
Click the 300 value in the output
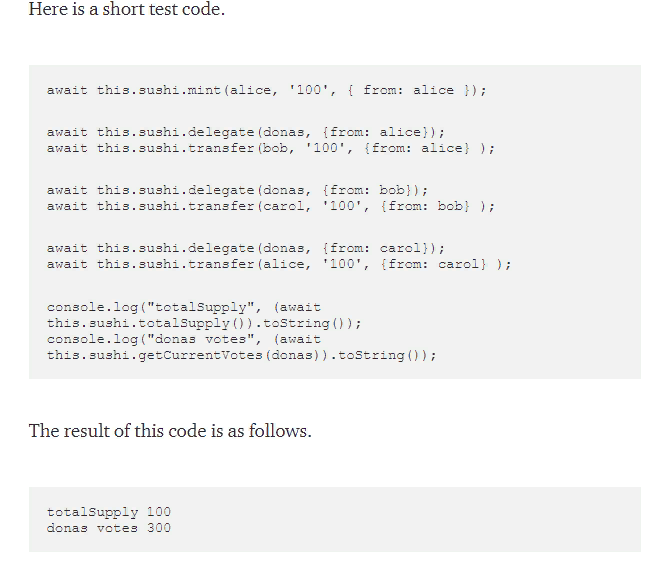click(x=158, y=528)
